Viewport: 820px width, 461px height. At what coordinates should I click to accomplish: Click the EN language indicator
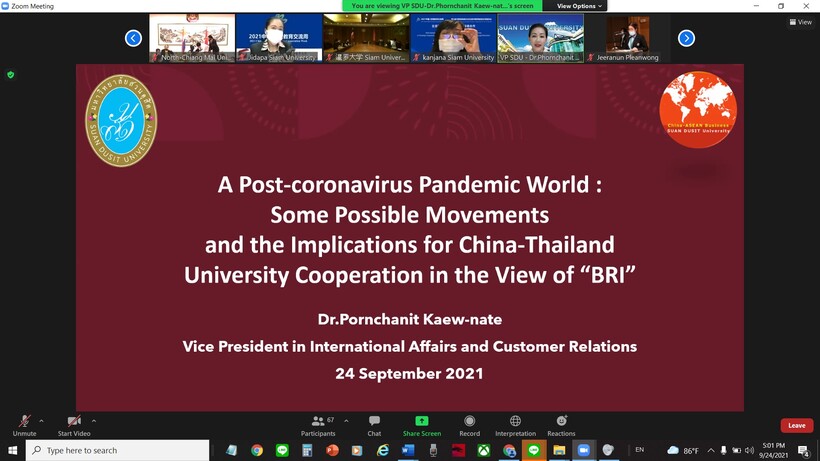pyautogui.click(x=640, y=450)
